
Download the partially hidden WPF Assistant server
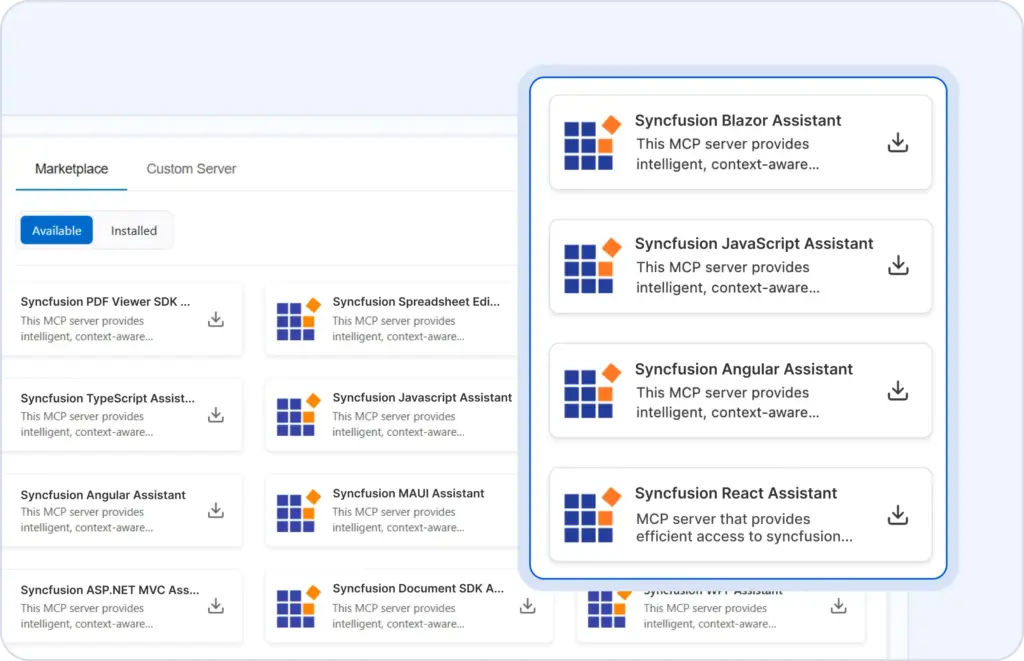(839, 606)
